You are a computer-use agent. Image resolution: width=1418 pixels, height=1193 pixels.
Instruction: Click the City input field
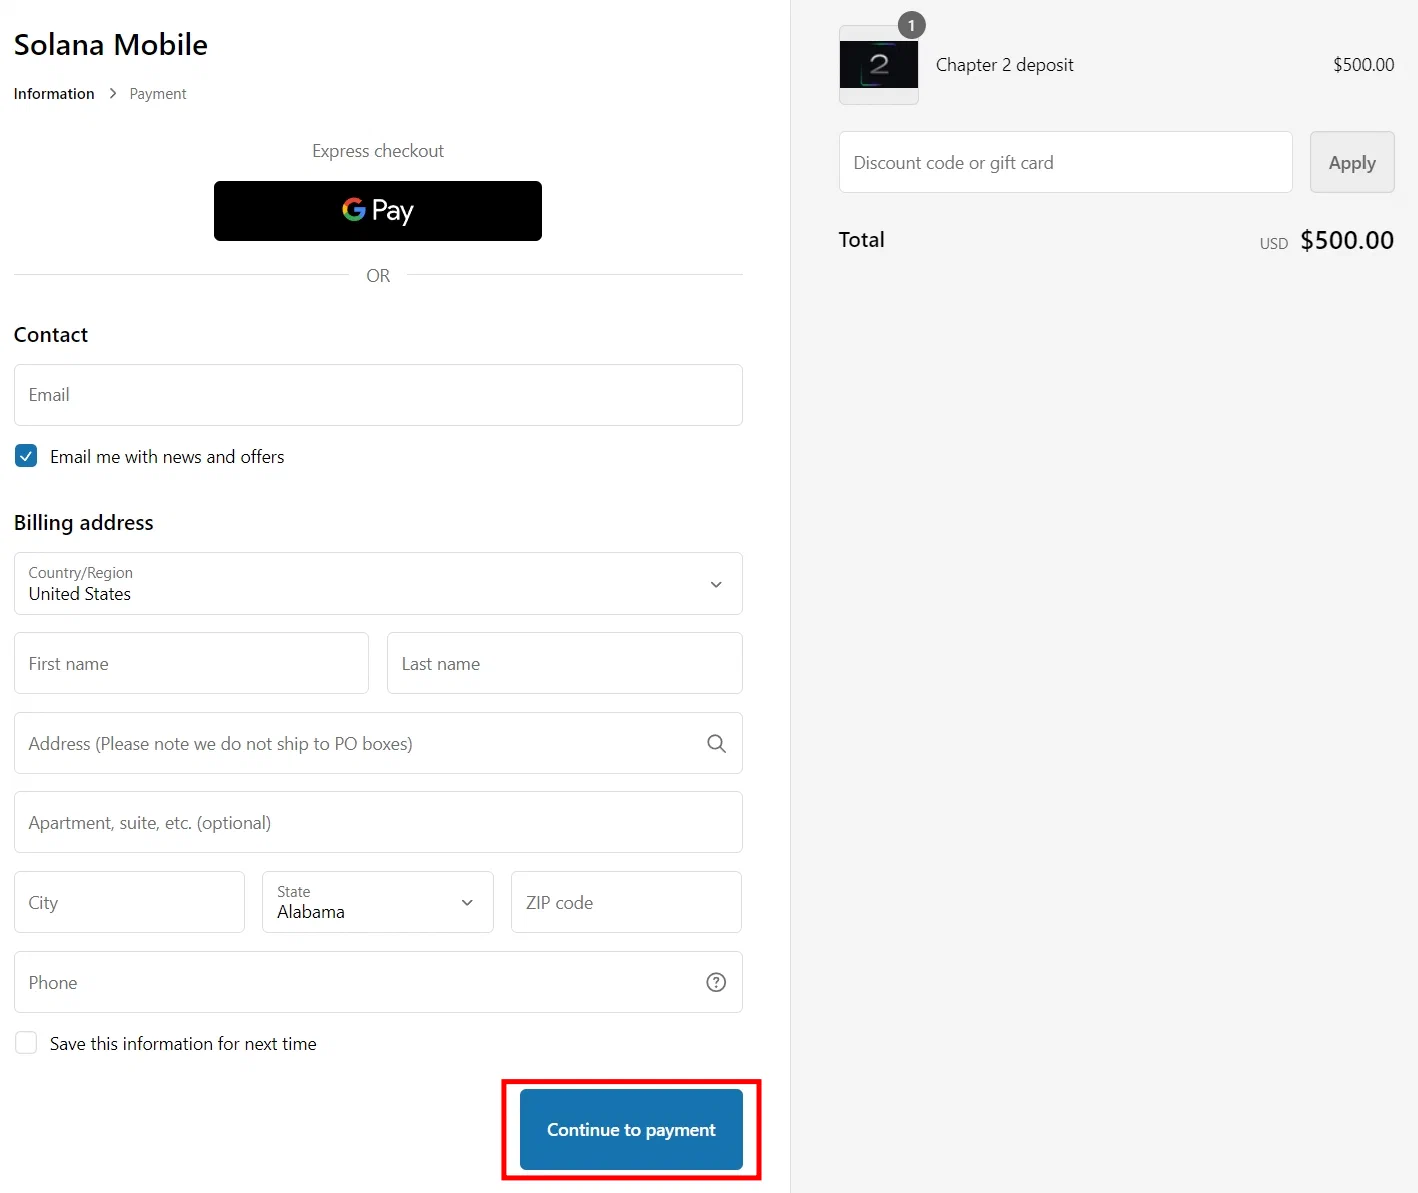pyautogui.click(x=129, y=902)
